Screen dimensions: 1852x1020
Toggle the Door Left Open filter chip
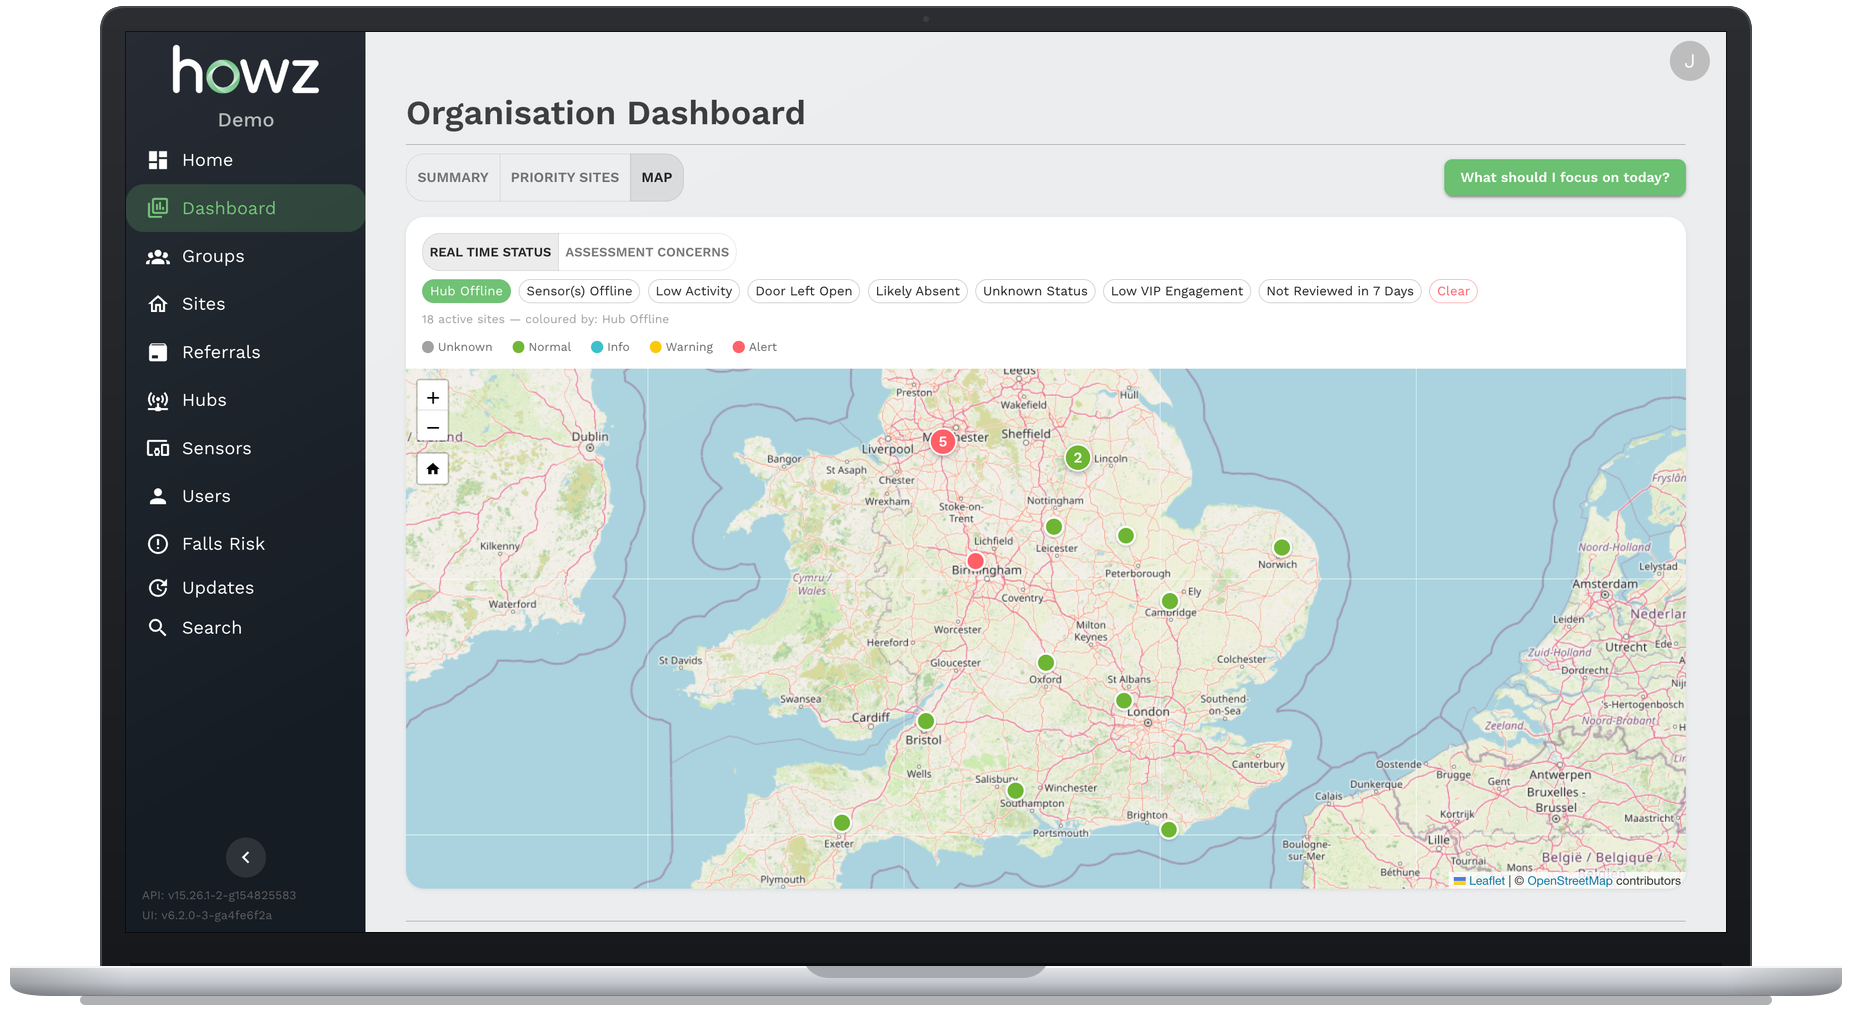804,291
